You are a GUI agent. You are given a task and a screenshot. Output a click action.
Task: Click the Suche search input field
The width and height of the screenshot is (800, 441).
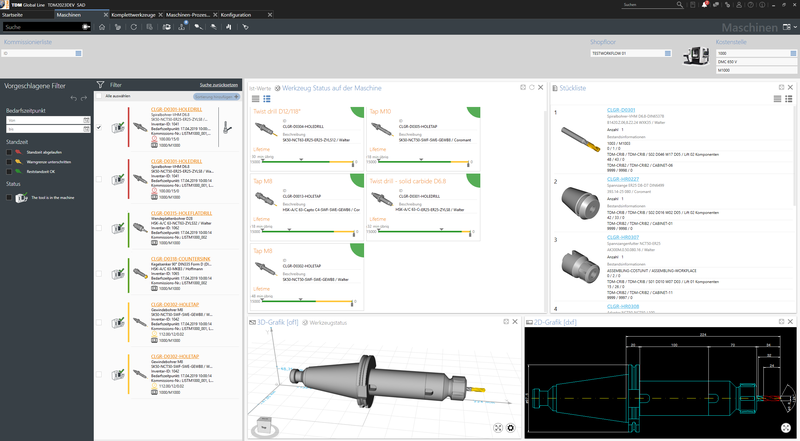[40, 27]
